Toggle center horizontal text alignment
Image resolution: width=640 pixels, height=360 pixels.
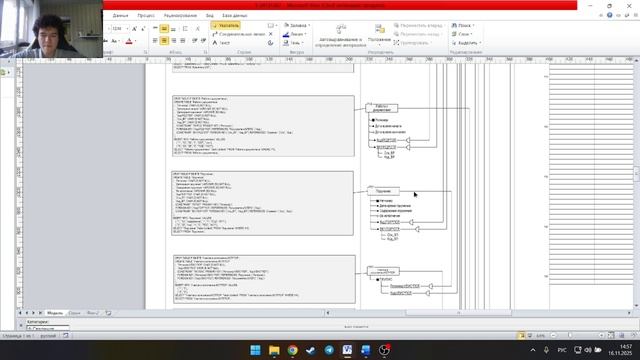(164, 41)
